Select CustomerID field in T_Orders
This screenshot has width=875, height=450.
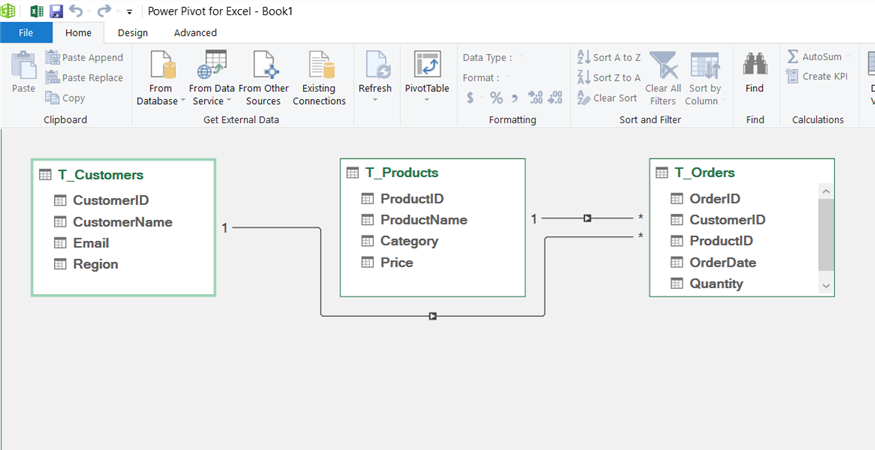(728, 219)
